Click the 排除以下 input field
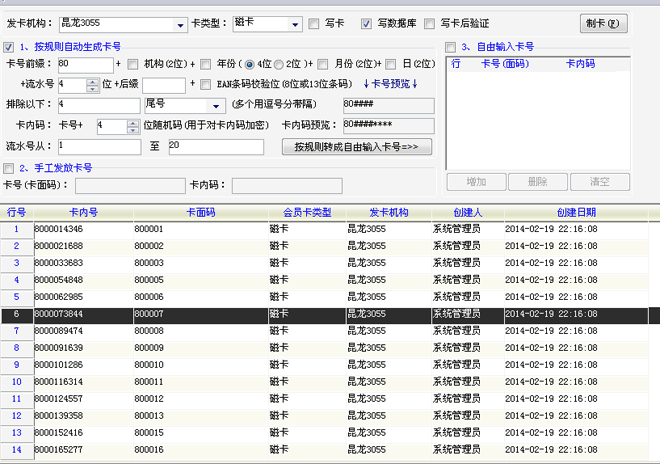 tap(99, 106)
